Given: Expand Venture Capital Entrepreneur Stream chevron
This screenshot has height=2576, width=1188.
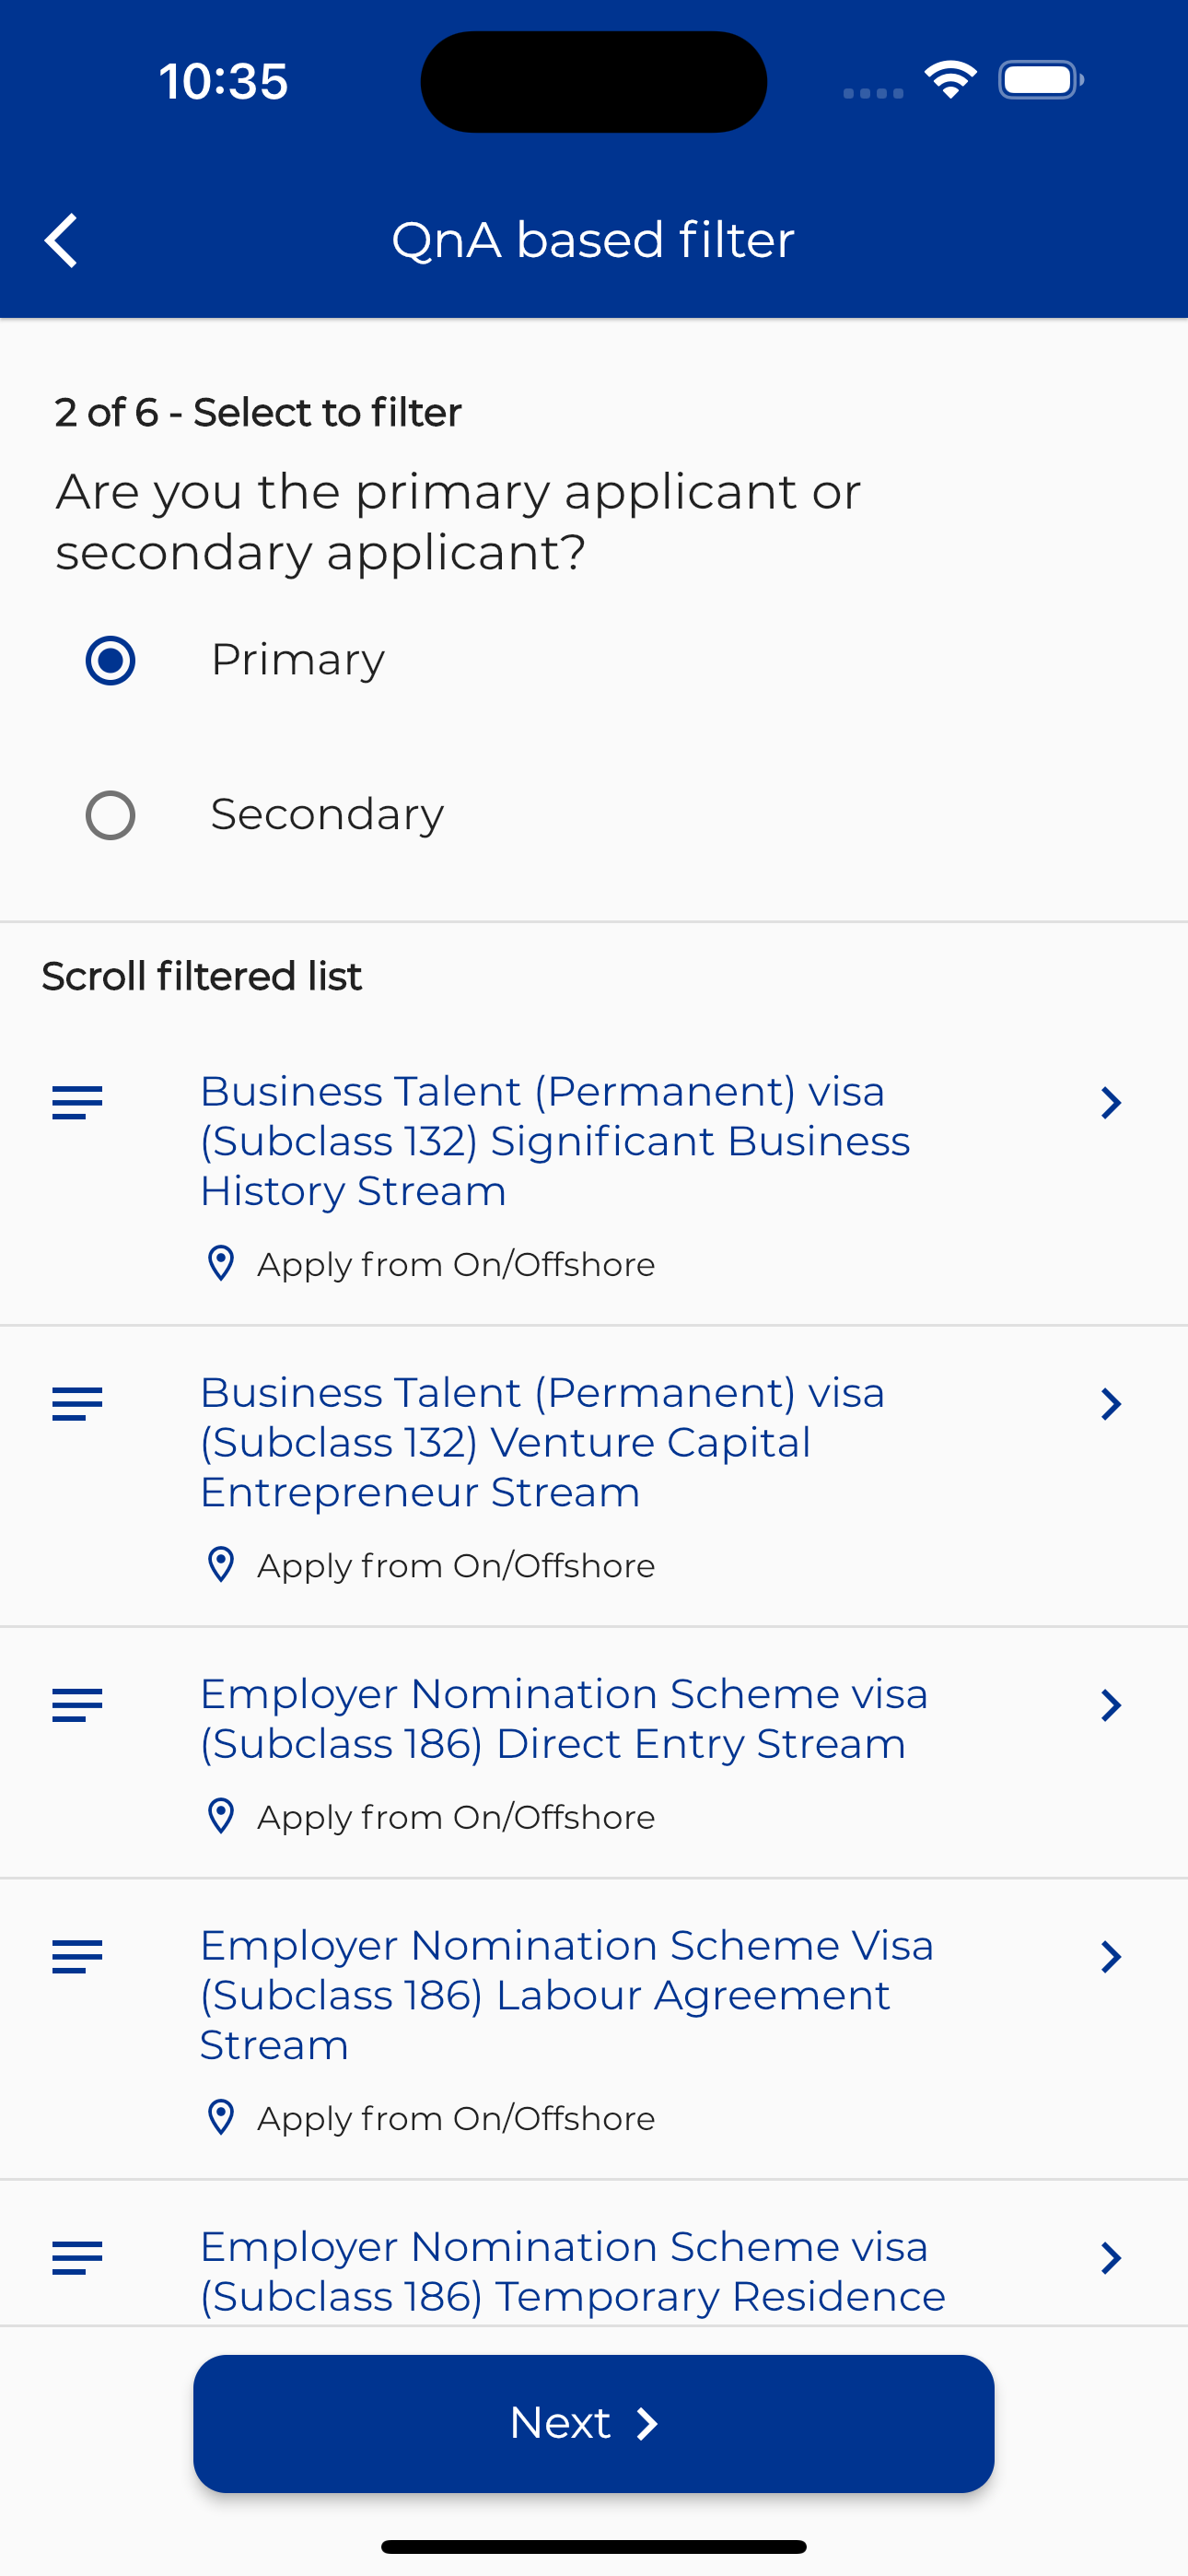Looking at the screenshot, I should [1110, 1403].
